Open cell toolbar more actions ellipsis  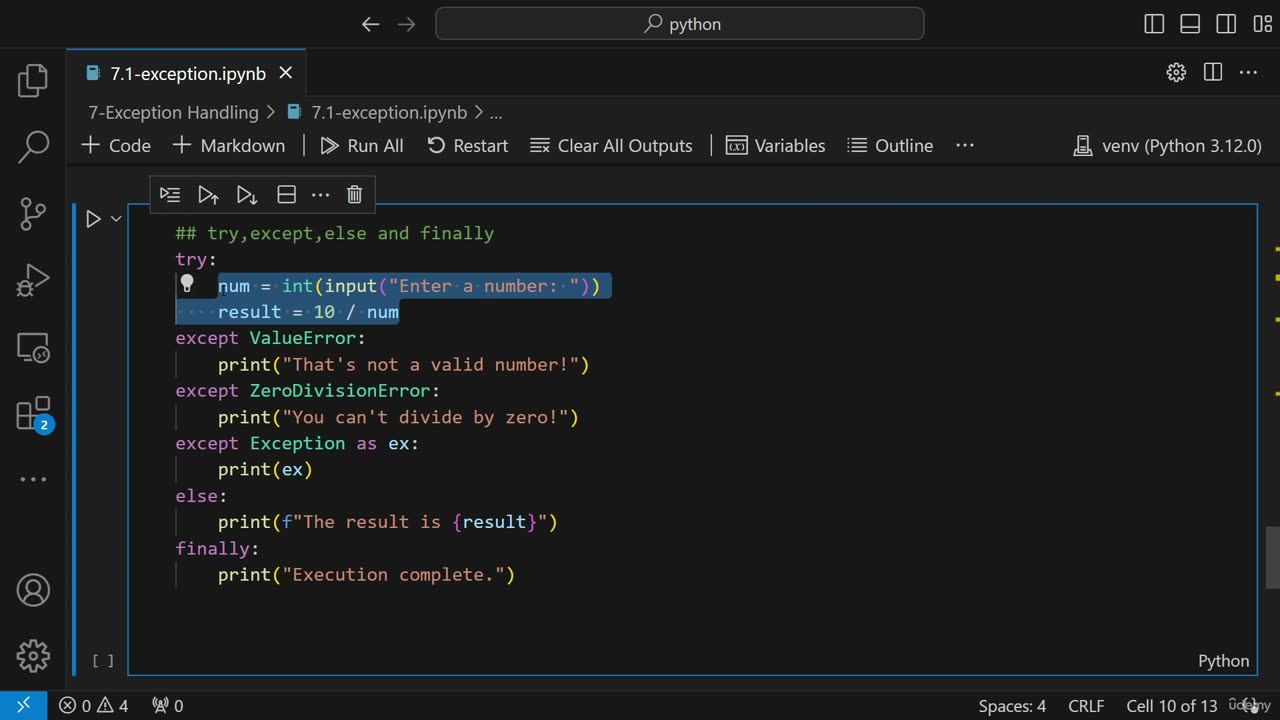(320, 194)
